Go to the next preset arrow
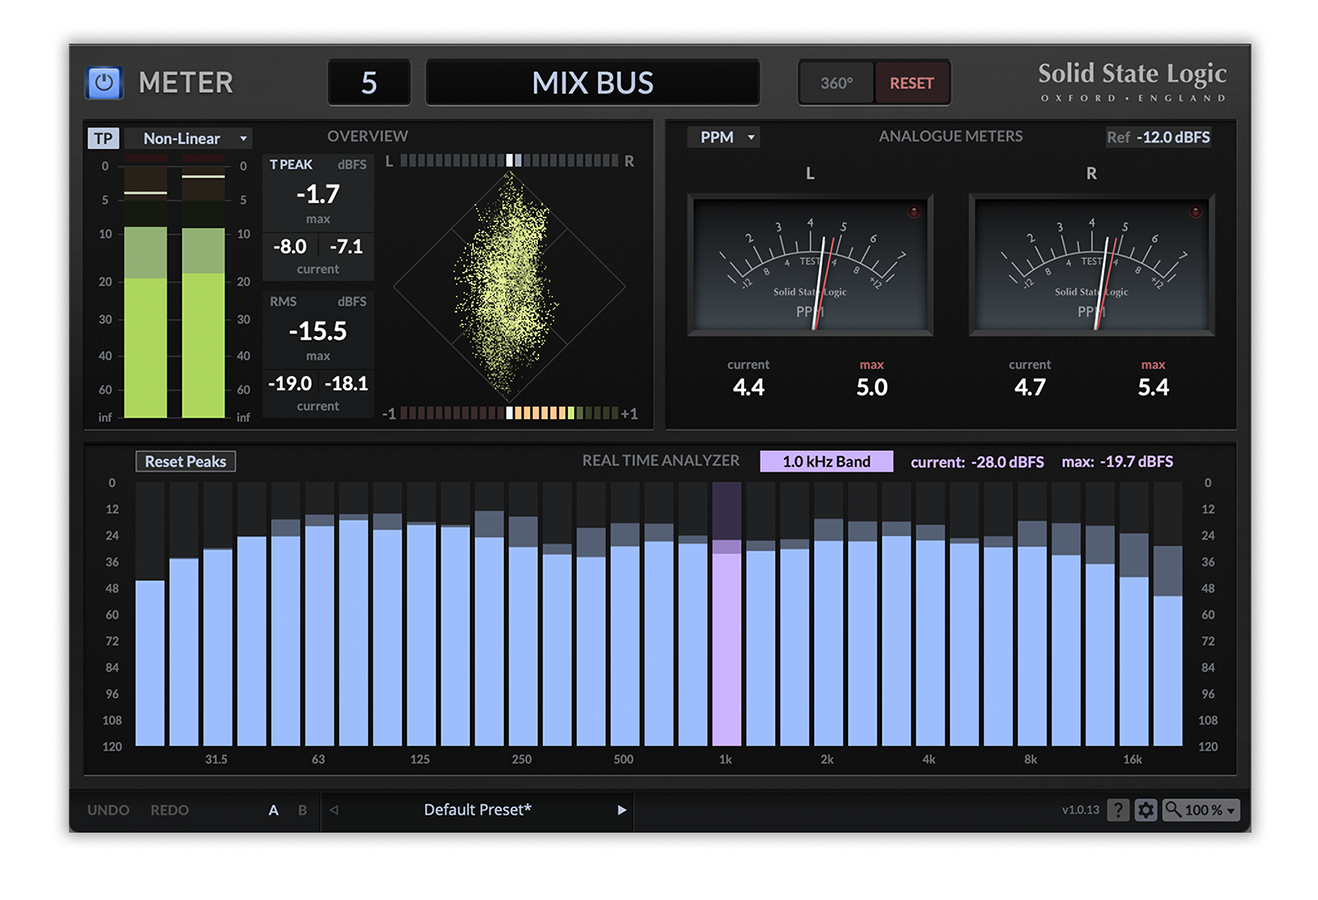Screen dimensions: 1318x900 point(621,810)
